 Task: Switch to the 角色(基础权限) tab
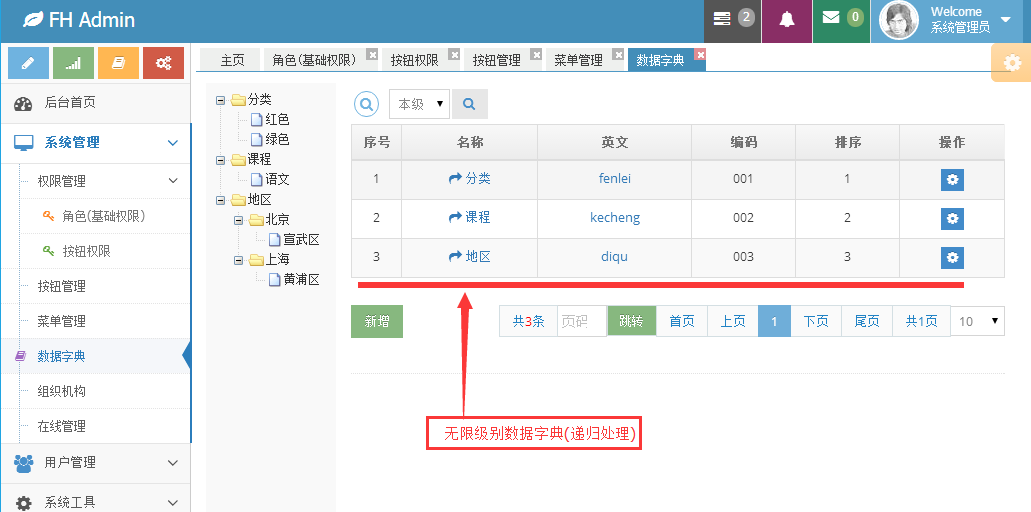click(314, 60)
